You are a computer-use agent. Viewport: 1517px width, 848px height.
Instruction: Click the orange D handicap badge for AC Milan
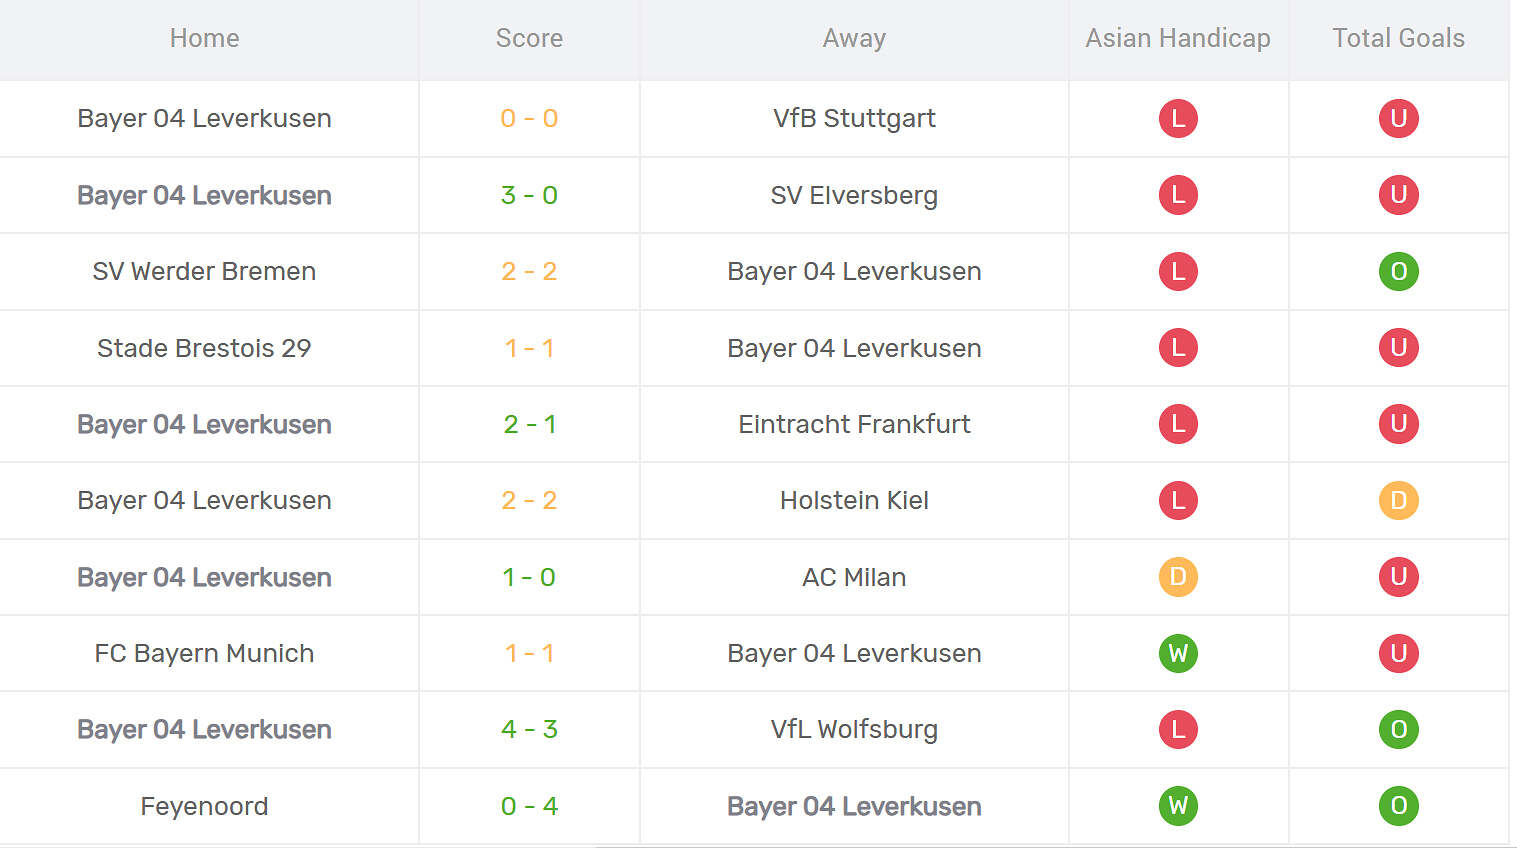click(x=1178, y=577)
